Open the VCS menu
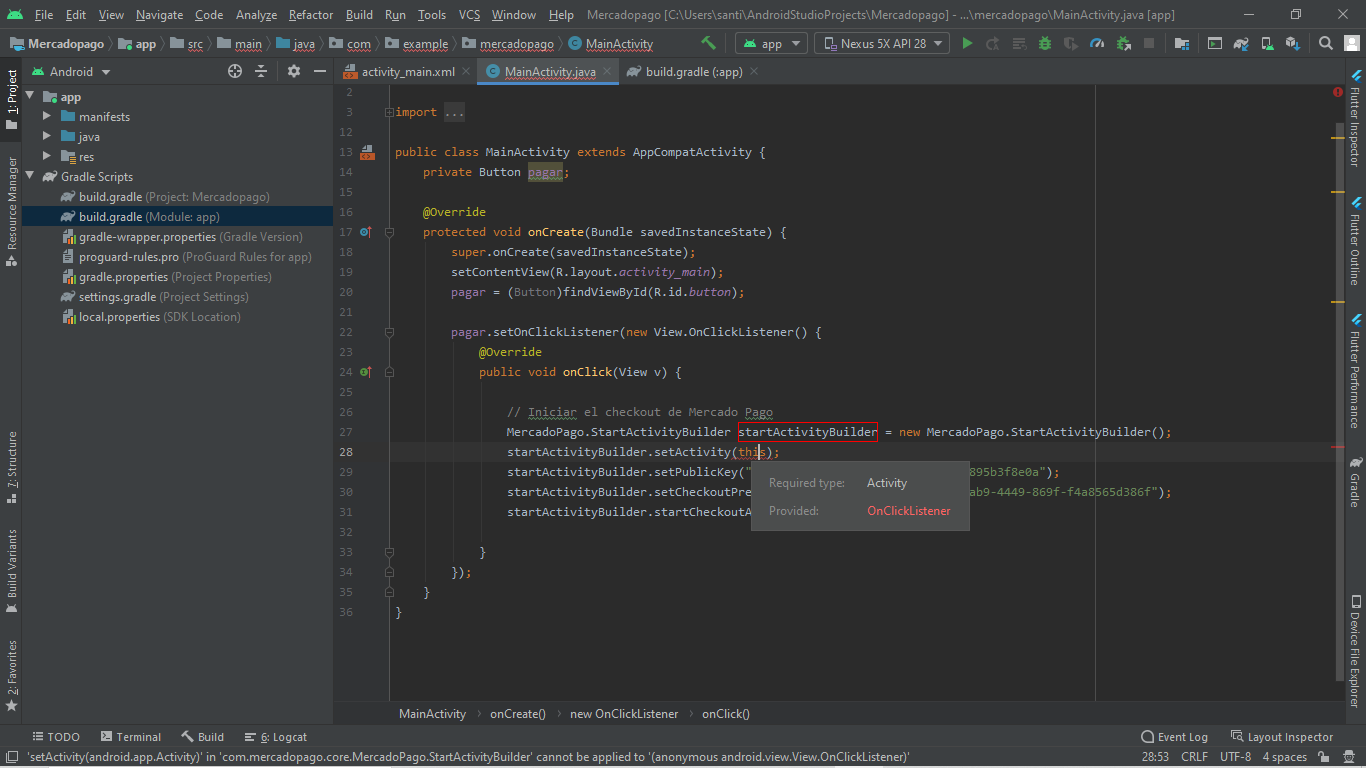This screenshot has width=1366, height=768. point(470,15)
